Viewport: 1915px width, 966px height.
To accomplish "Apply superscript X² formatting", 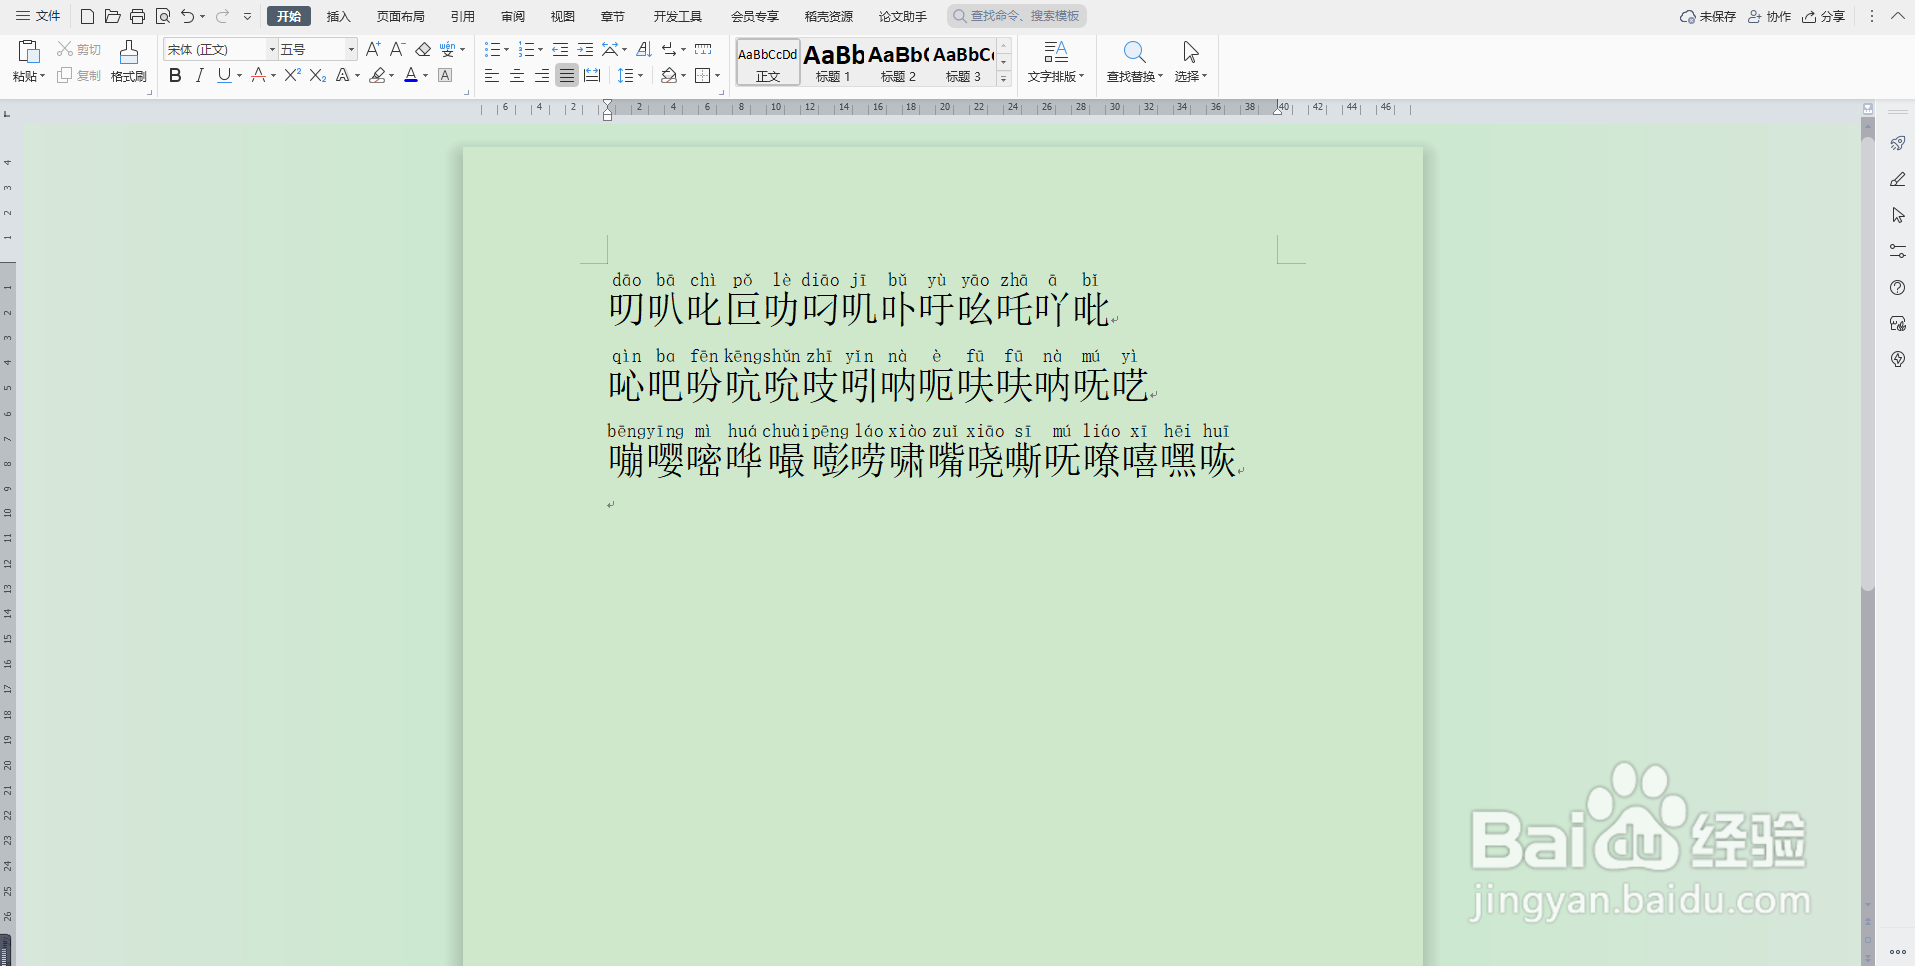I will click(292, 75).
